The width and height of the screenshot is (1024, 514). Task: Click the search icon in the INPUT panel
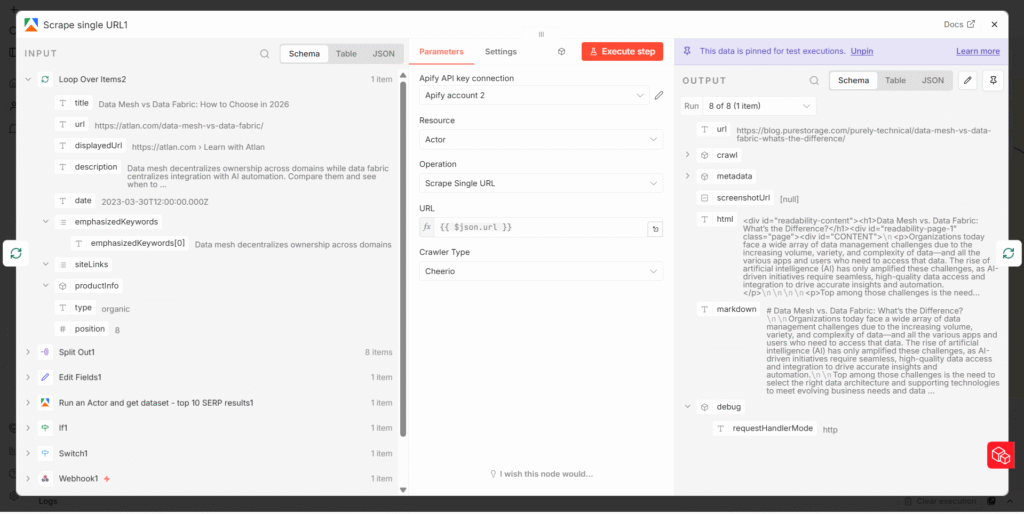click(264, 54)
